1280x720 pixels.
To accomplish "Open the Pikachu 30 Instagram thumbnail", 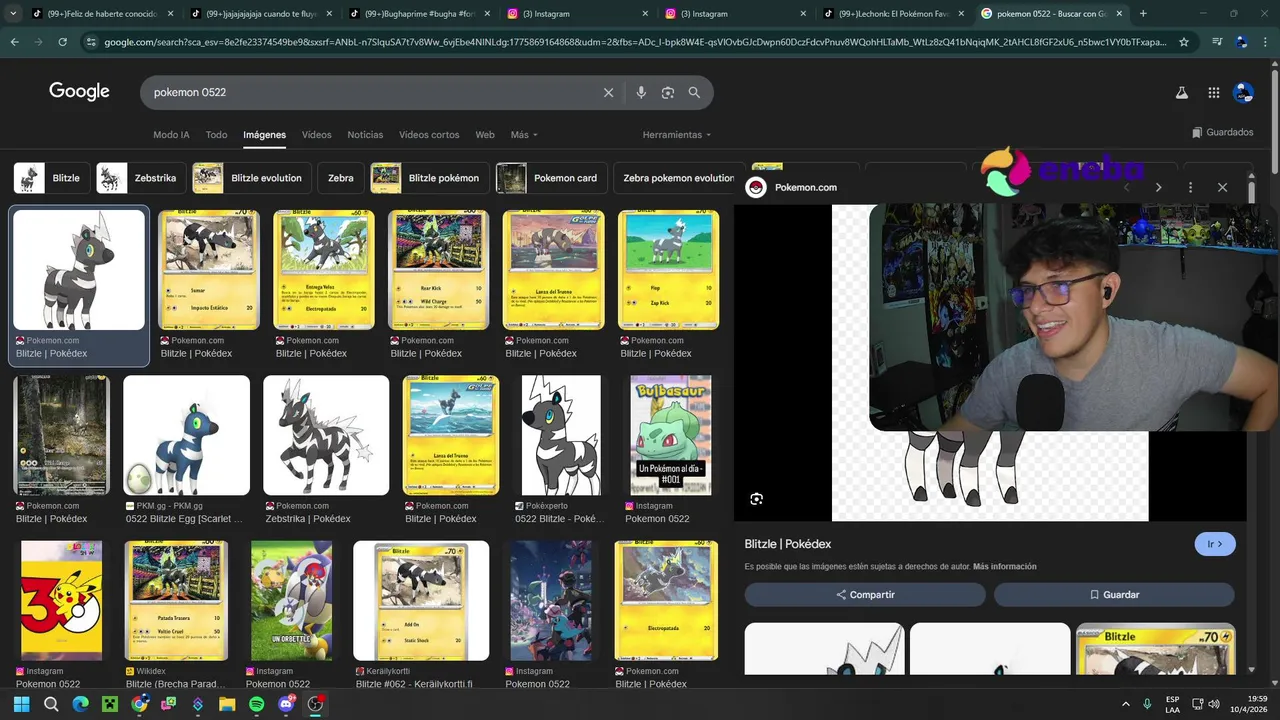I will (61, 601).
